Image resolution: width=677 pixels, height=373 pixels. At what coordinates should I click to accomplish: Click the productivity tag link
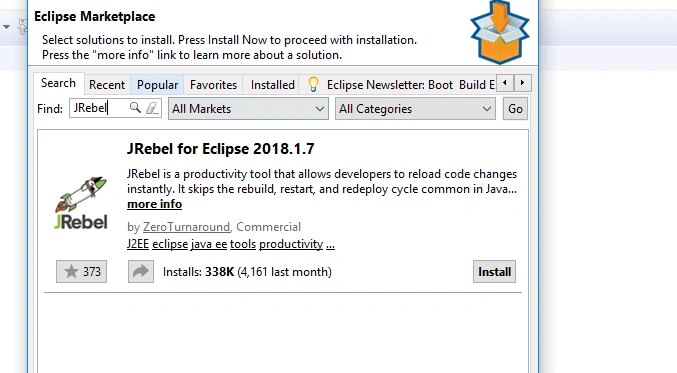[291, 244]
